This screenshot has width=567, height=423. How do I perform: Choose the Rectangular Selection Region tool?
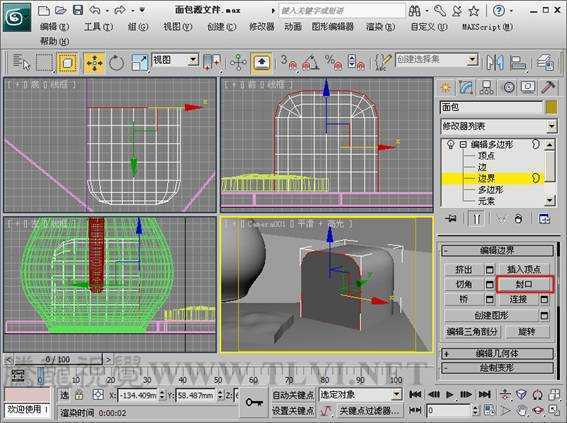44,63
